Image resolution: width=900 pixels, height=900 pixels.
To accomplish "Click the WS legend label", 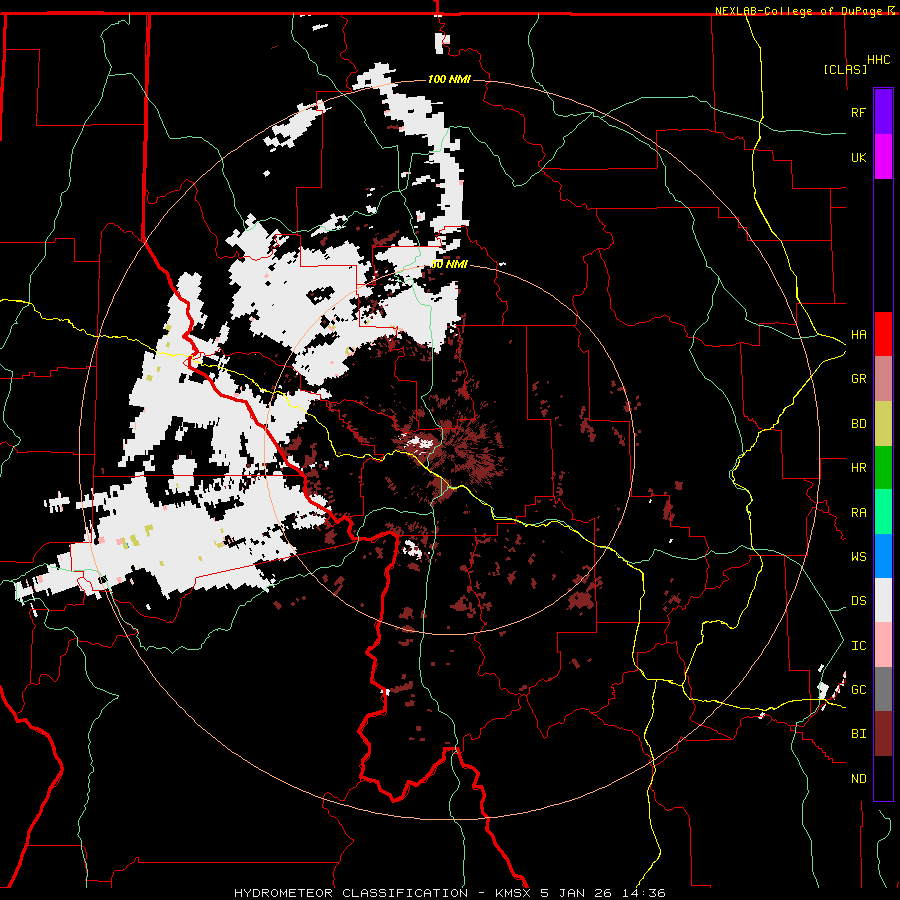I will point(858,557).
